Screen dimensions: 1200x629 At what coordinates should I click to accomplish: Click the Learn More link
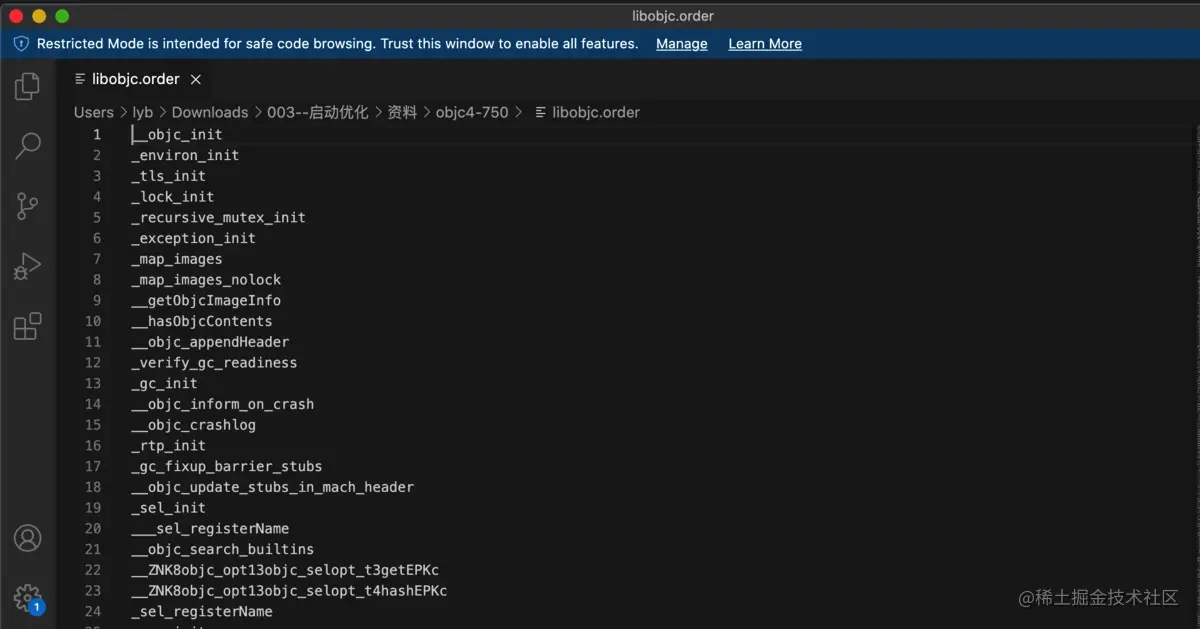click(764, 44)
